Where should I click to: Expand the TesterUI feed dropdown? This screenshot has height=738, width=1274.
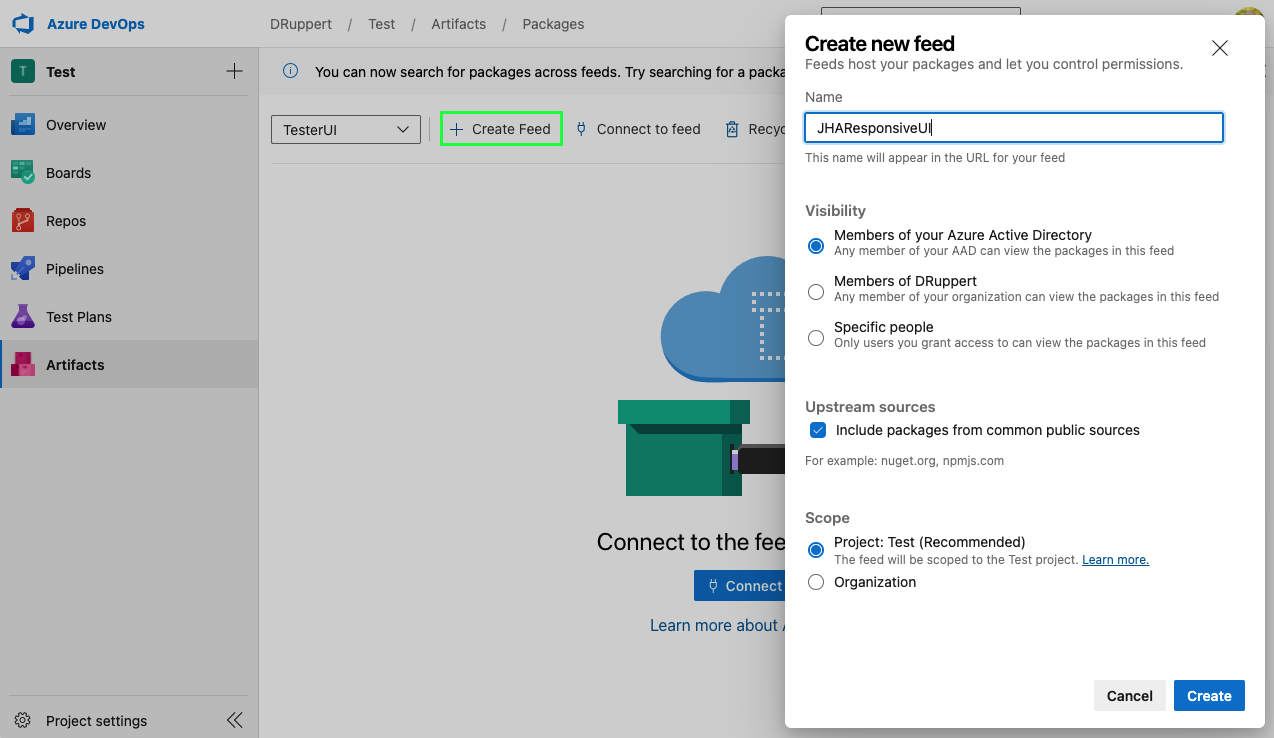pyautogui.click(x=346, y=129)
